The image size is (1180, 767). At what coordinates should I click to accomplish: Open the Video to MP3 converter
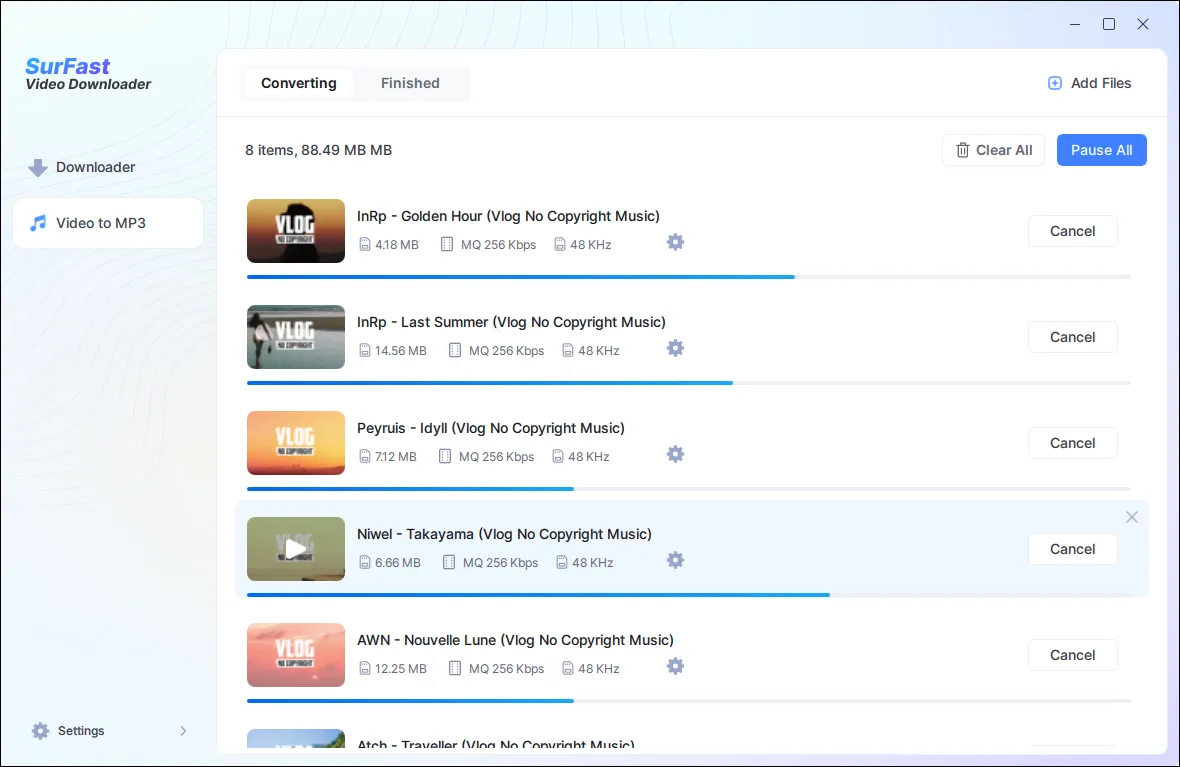coord(100,222)
